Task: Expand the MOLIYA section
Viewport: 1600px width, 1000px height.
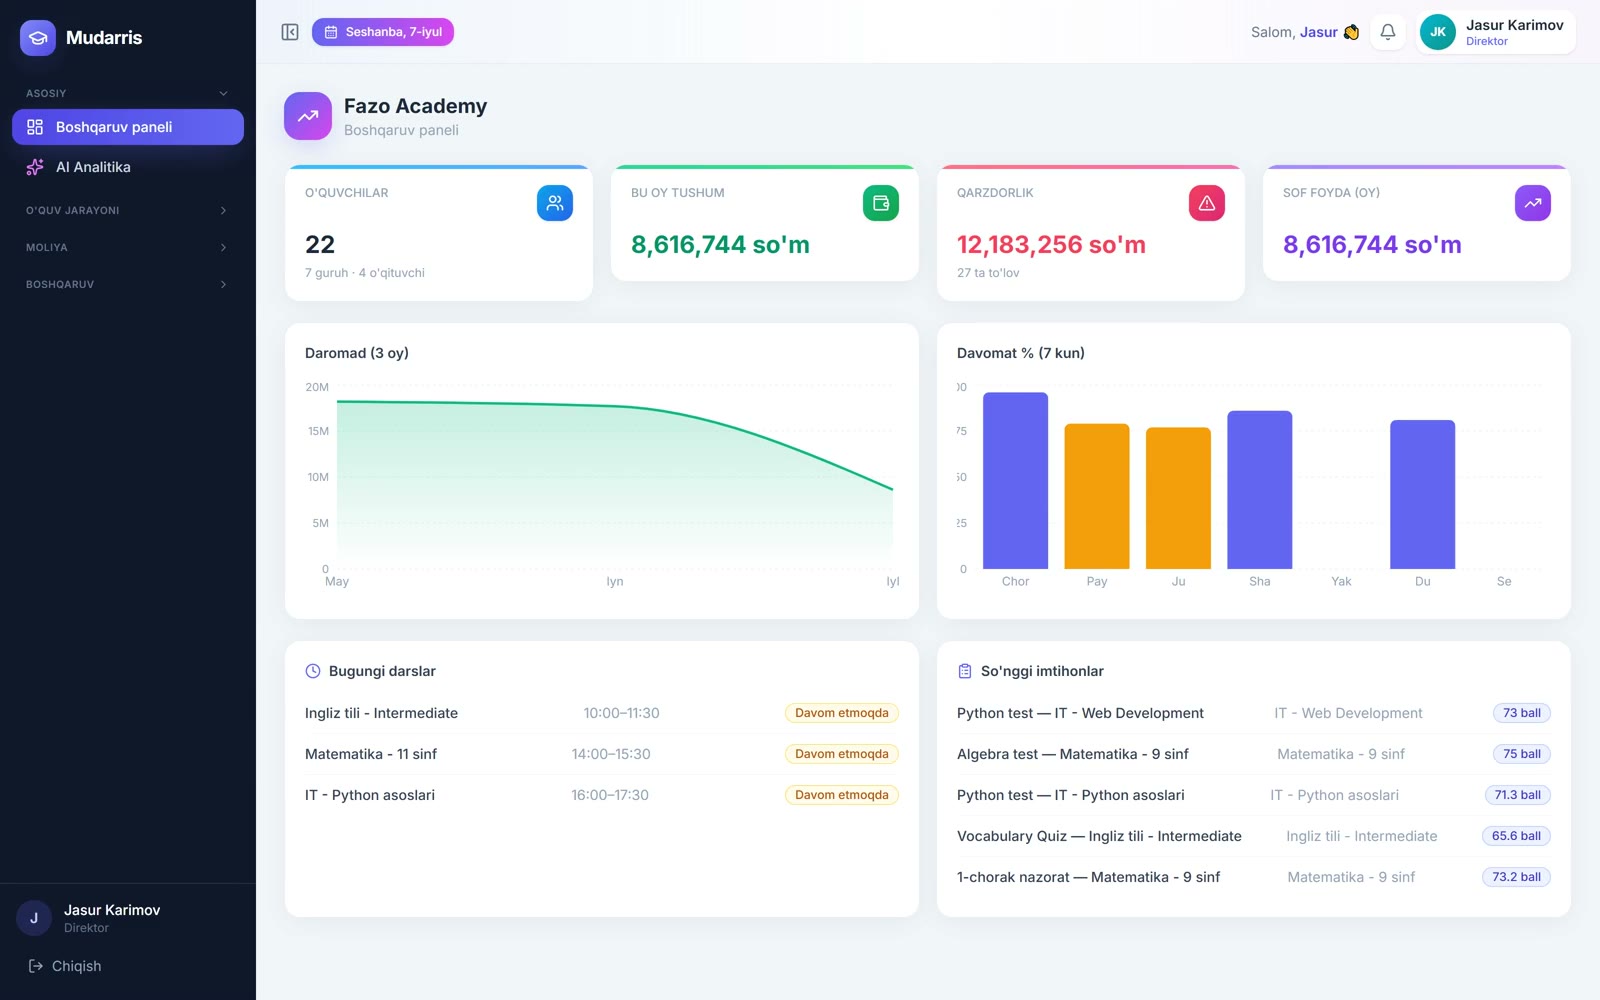Action: pos(128,247)
